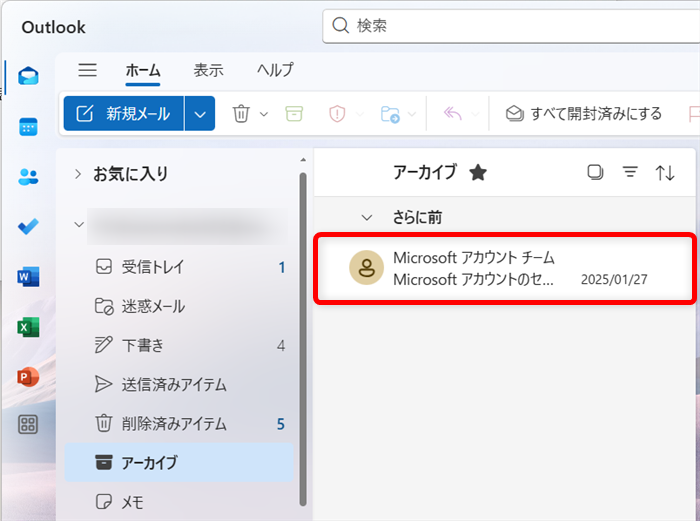Open the ヘルプ tab
This screenshot has height=521, width=700.
point(275,70)
